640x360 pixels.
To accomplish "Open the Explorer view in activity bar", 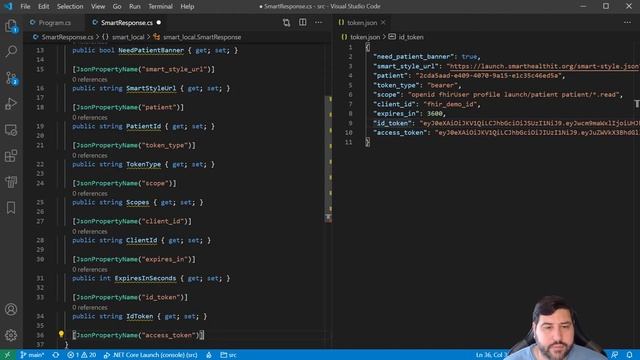I will (x=11, y=26).
